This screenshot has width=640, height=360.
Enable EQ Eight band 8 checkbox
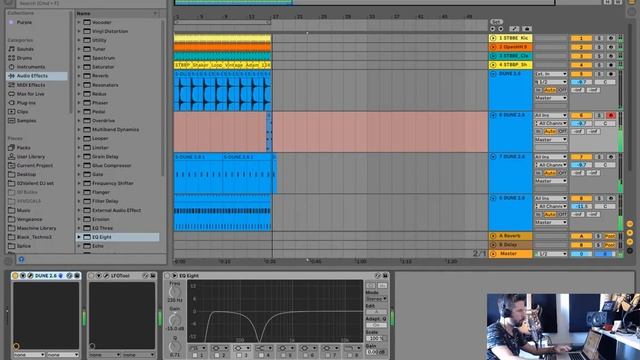pyautogui.click(x=350, y=356)
